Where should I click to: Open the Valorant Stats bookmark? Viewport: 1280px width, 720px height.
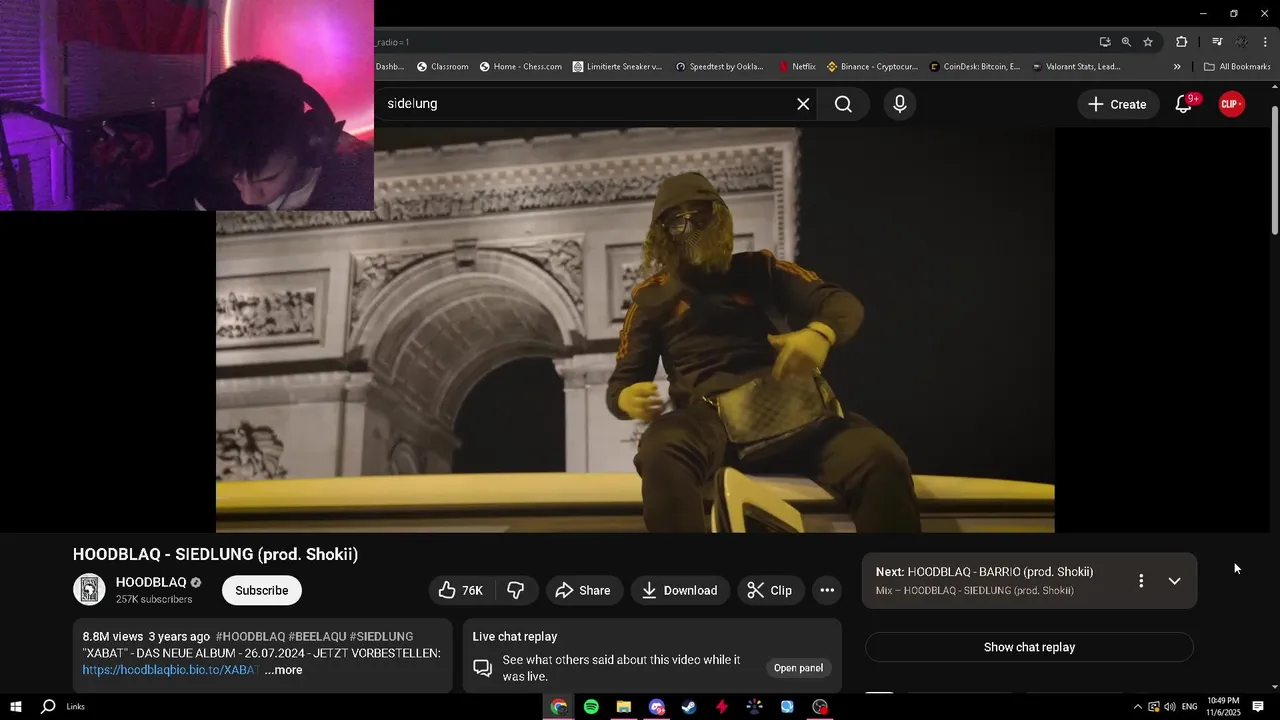pyautogui.click(x=1076, y=67)
